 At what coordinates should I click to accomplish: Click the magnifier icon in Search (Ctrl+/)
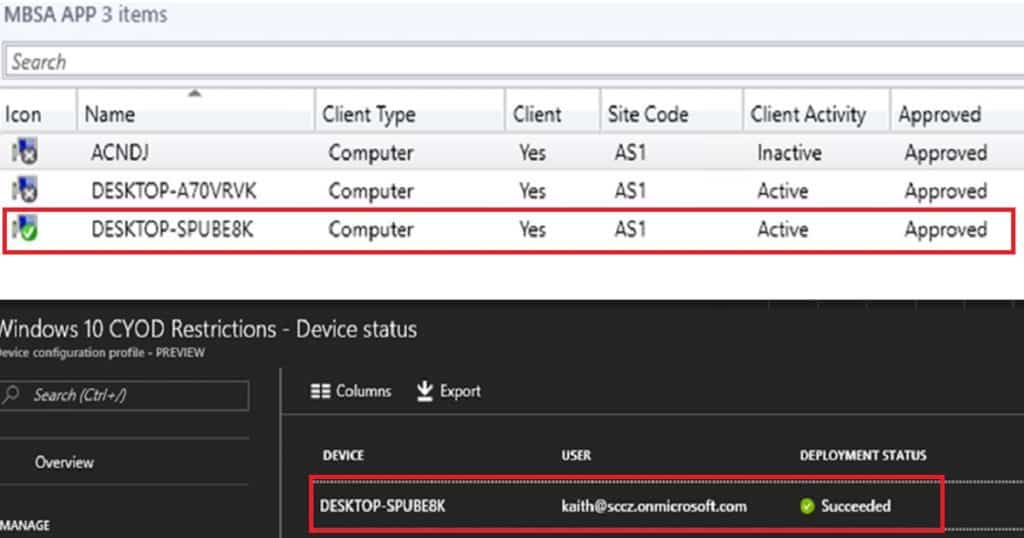coord(13,395)
